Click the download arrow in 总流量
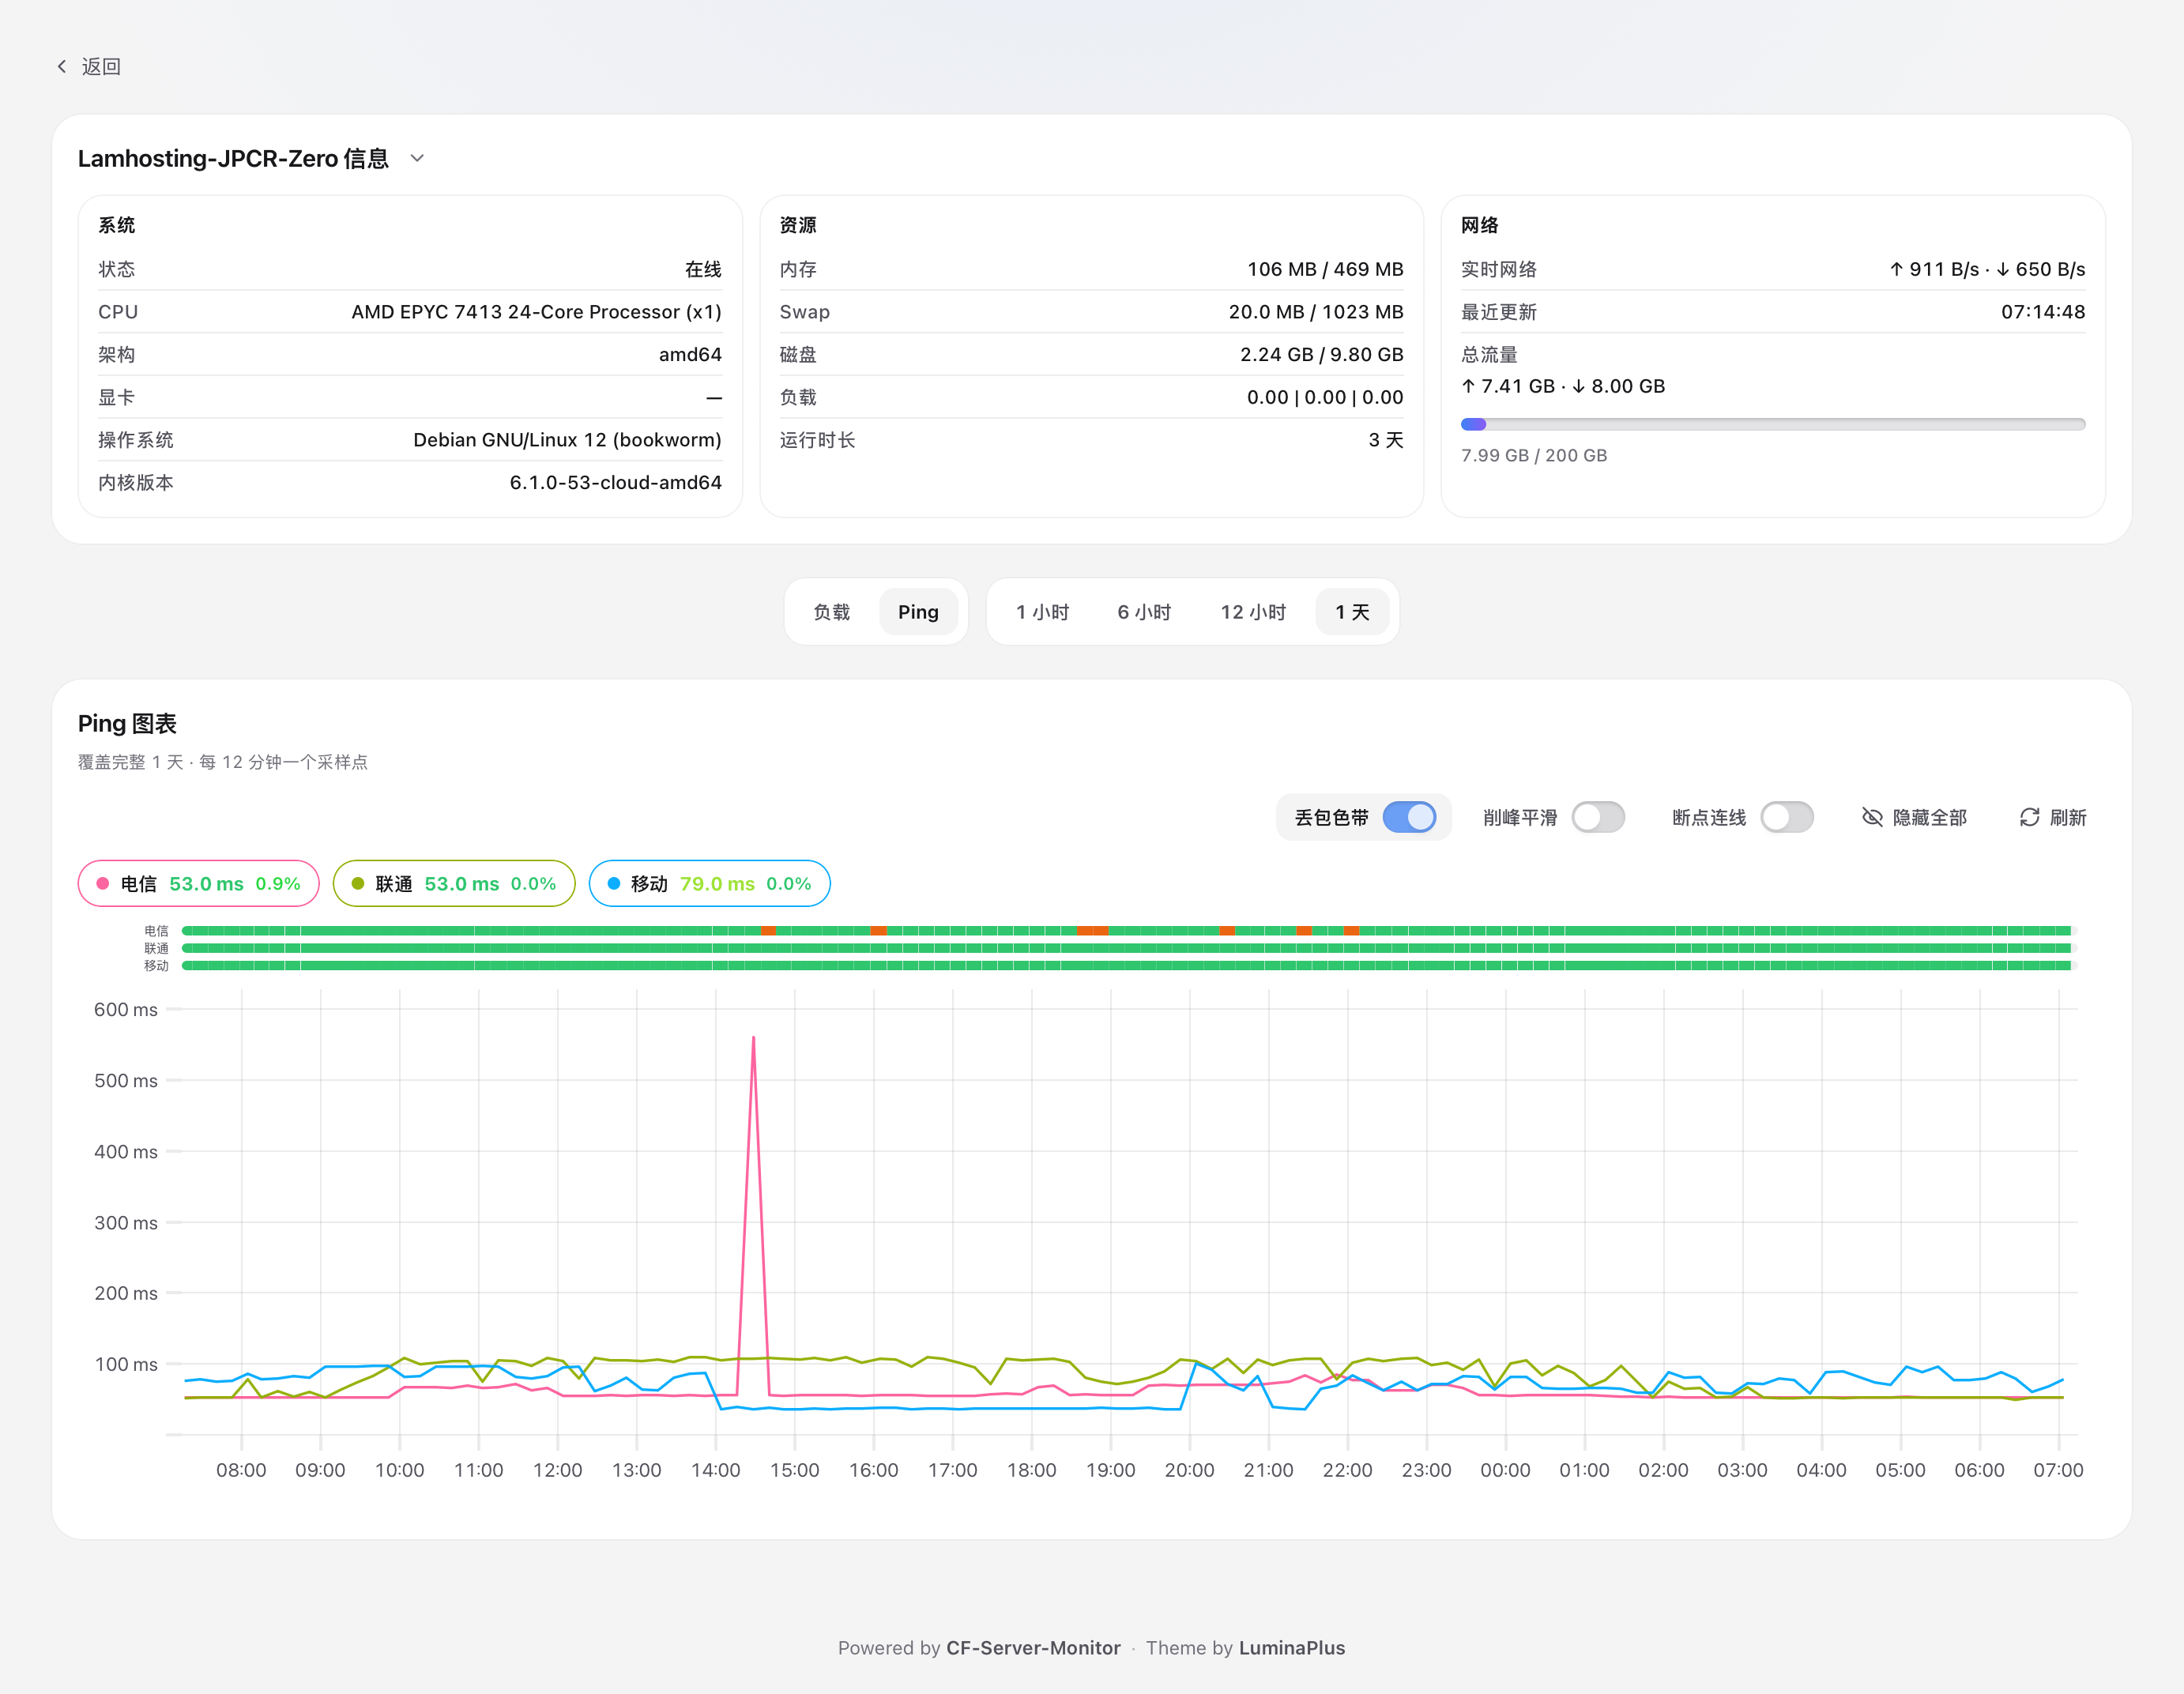Viewport: 2184px width, 1694px height. [1578, 386]
